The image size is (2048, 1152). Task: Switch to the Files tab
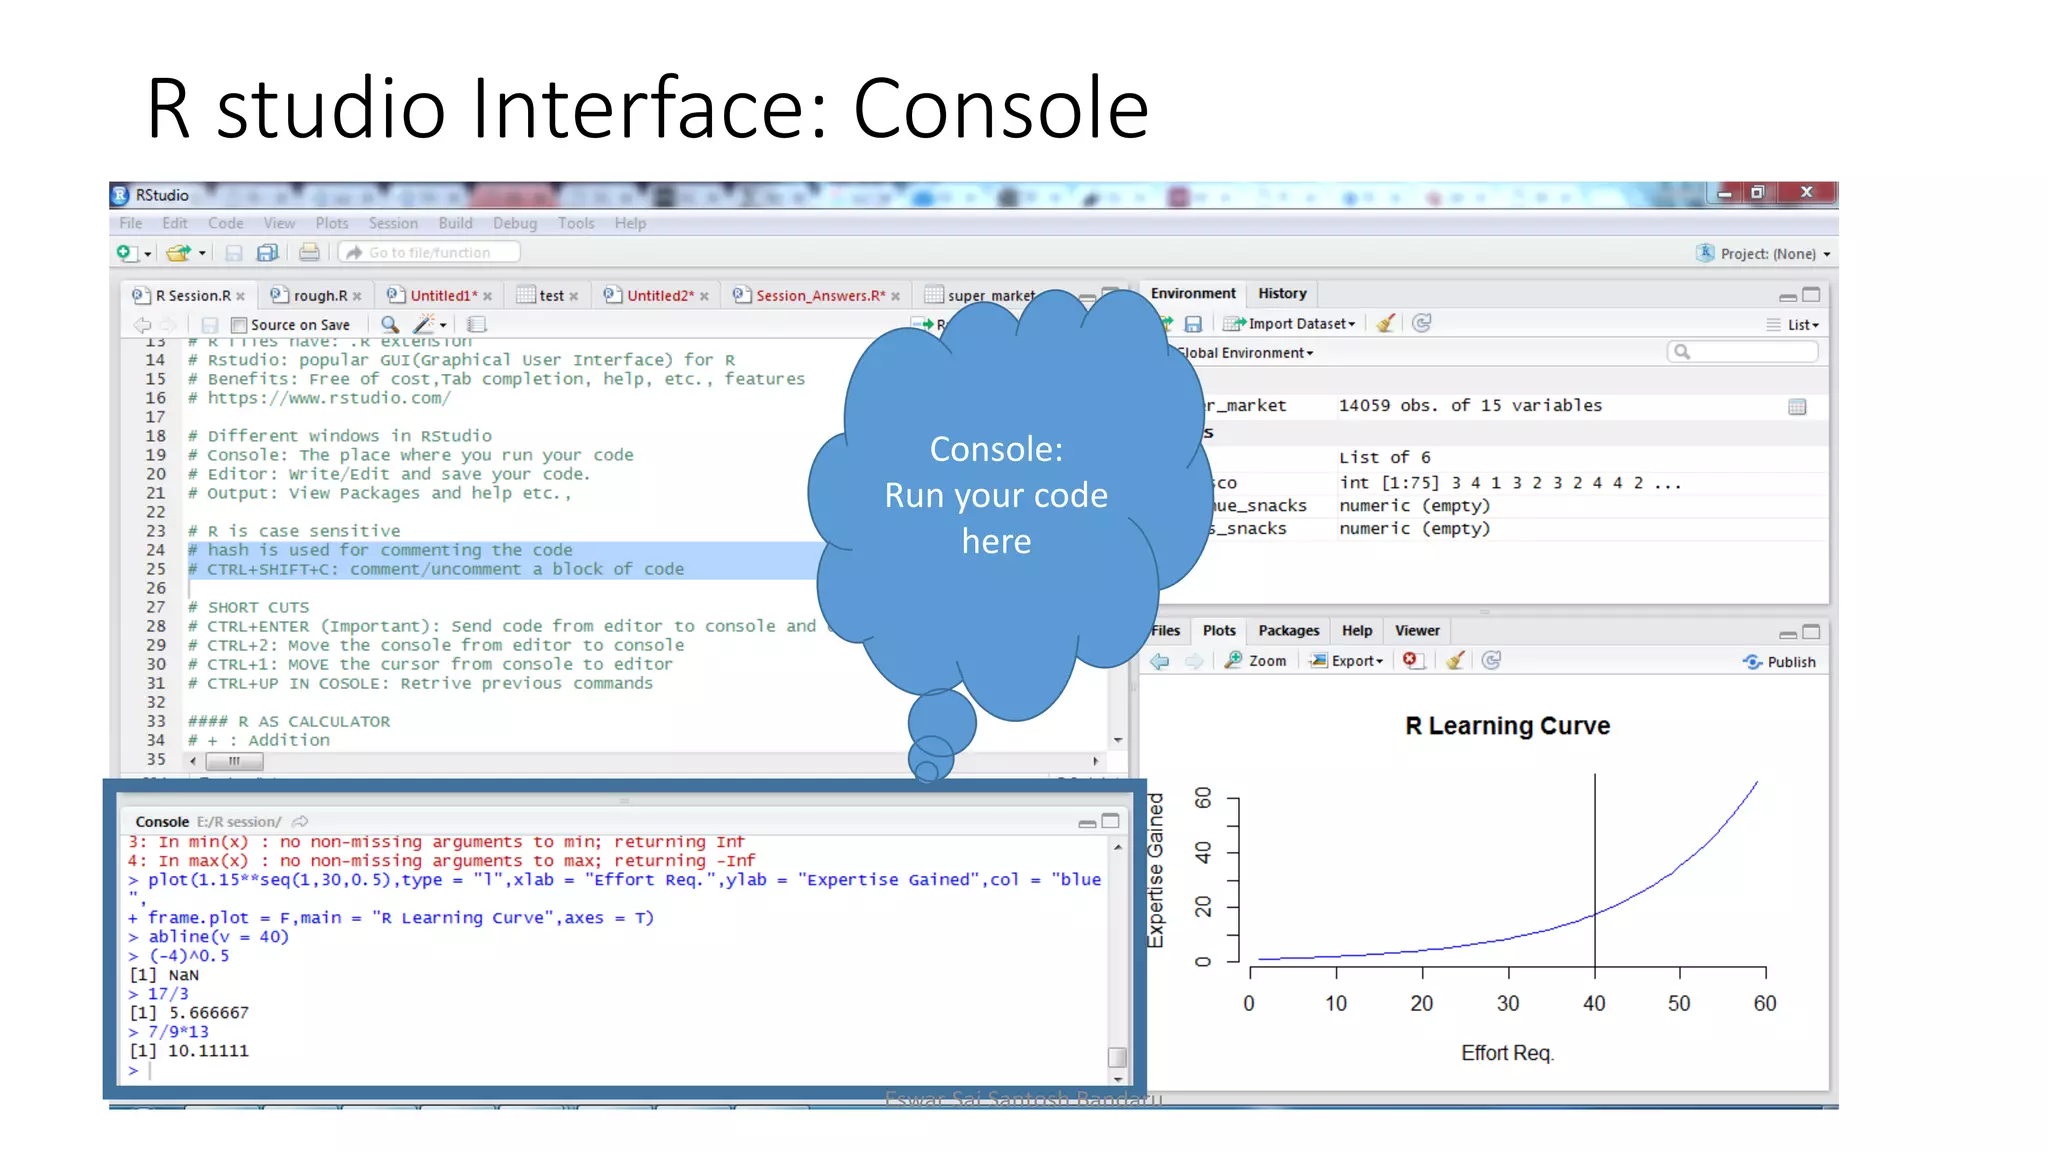[1165, 631]
